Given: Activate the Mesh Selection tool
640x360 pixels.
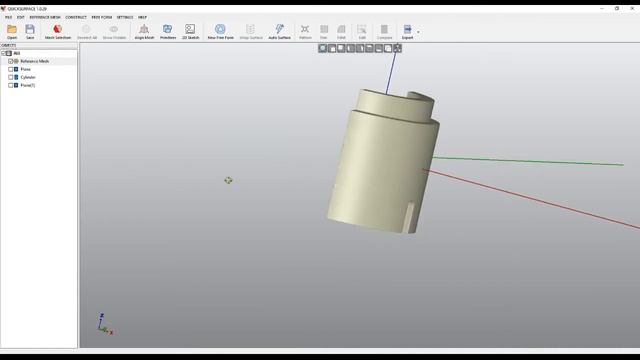Looking at the screenshot, I should pyautogui.click(x=58, y=31).
